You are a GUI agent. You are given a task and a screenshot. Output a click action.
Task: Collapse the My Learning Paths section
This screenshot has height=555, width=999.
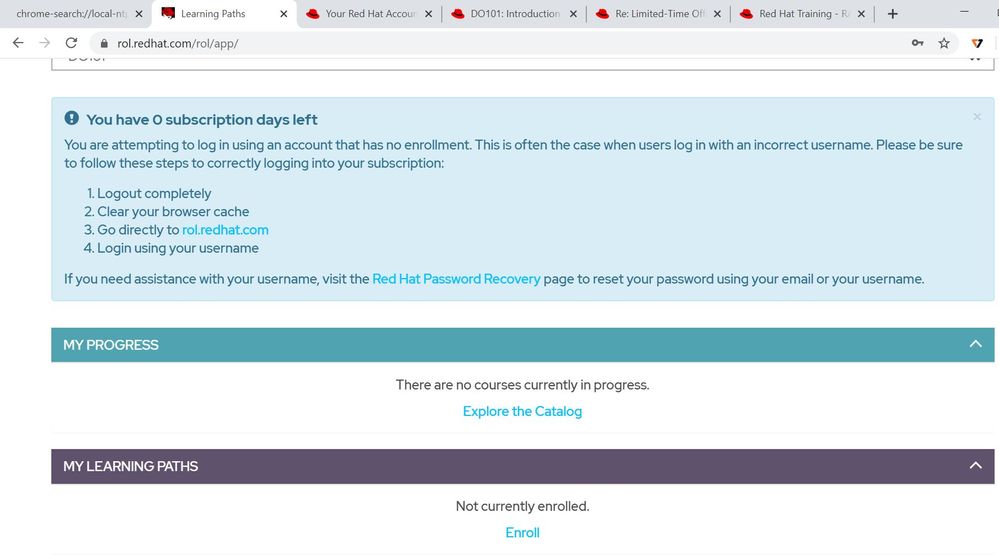976,465
